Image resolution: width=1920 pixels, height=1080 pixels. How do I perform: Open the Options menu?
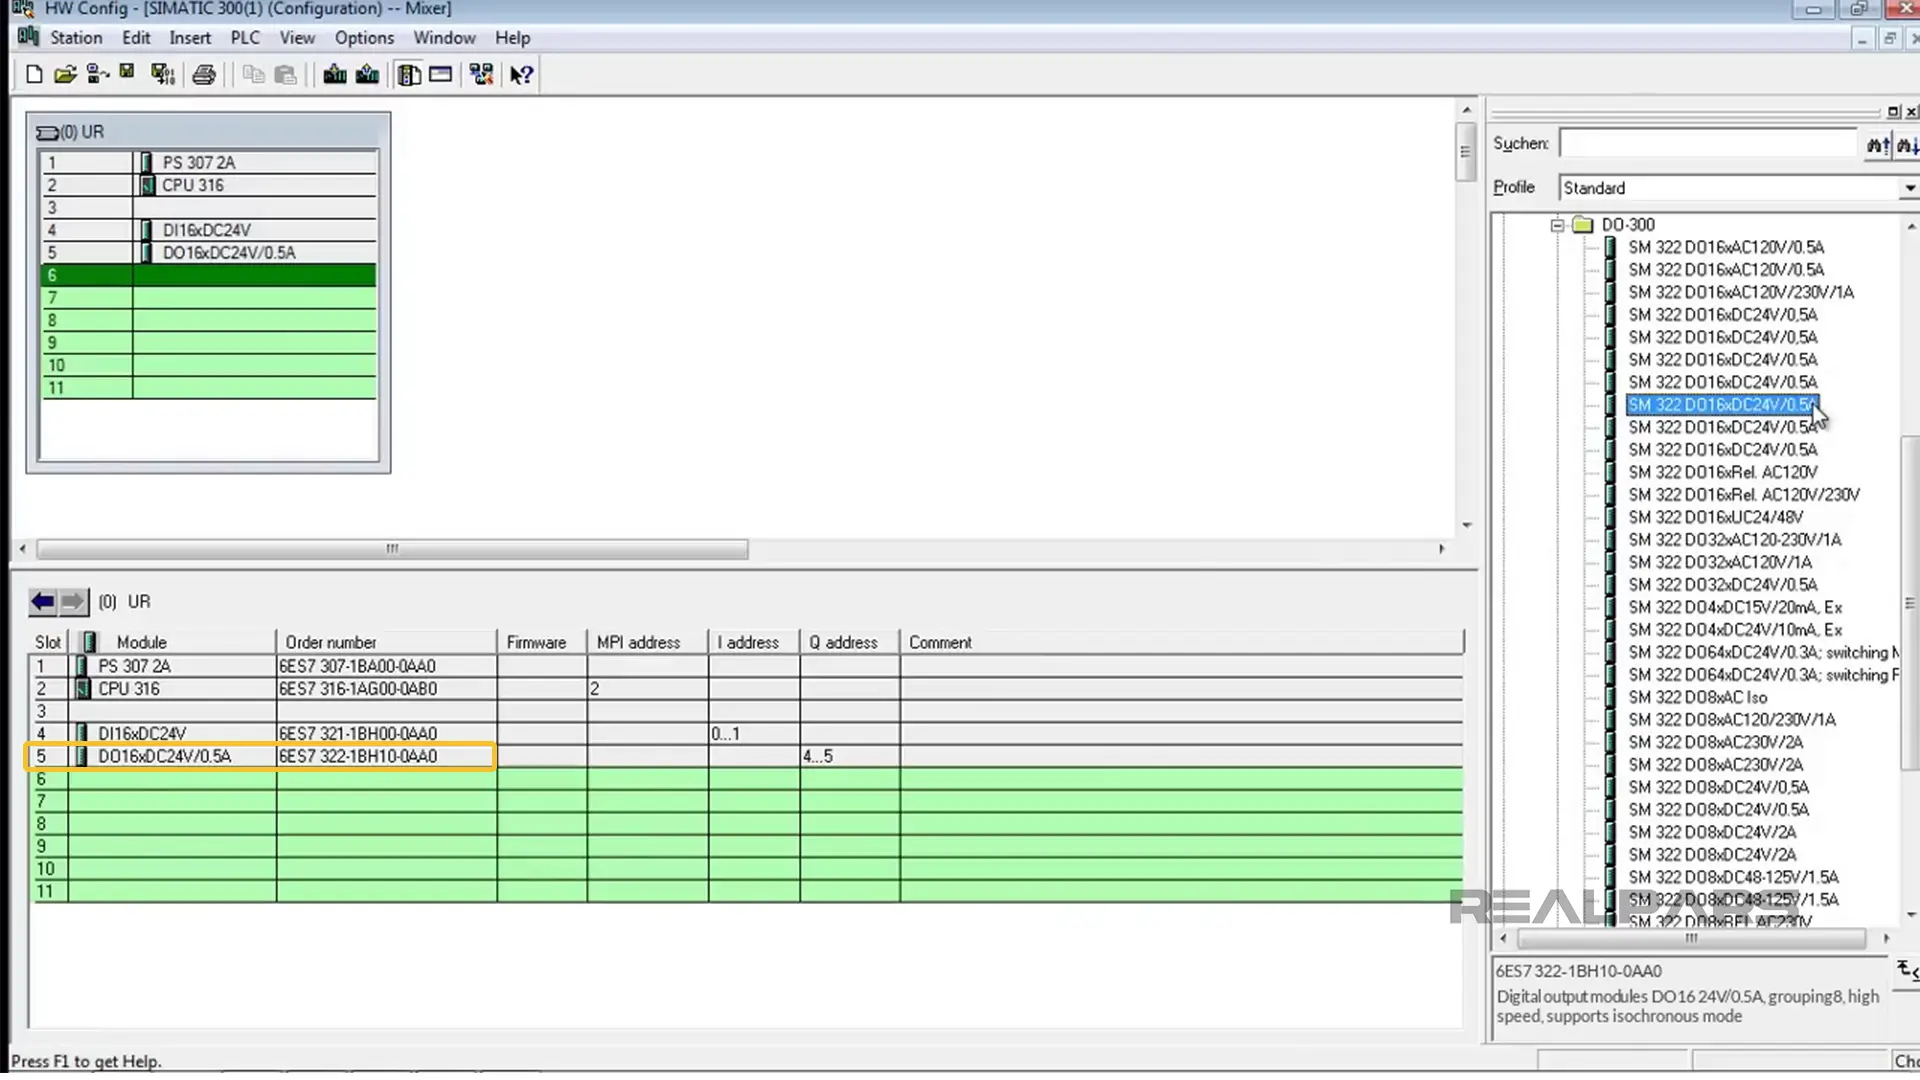click(x=364, y=38)
